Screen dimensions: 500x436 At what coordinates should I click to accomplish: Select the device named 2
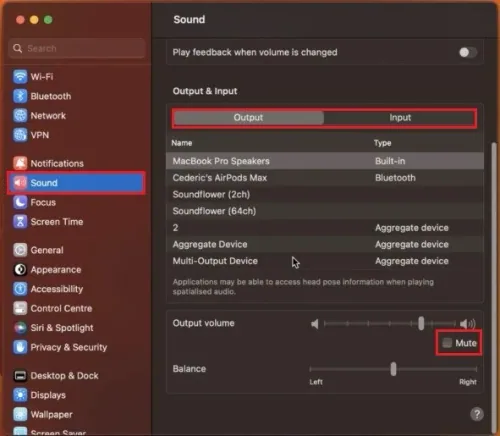325,228
